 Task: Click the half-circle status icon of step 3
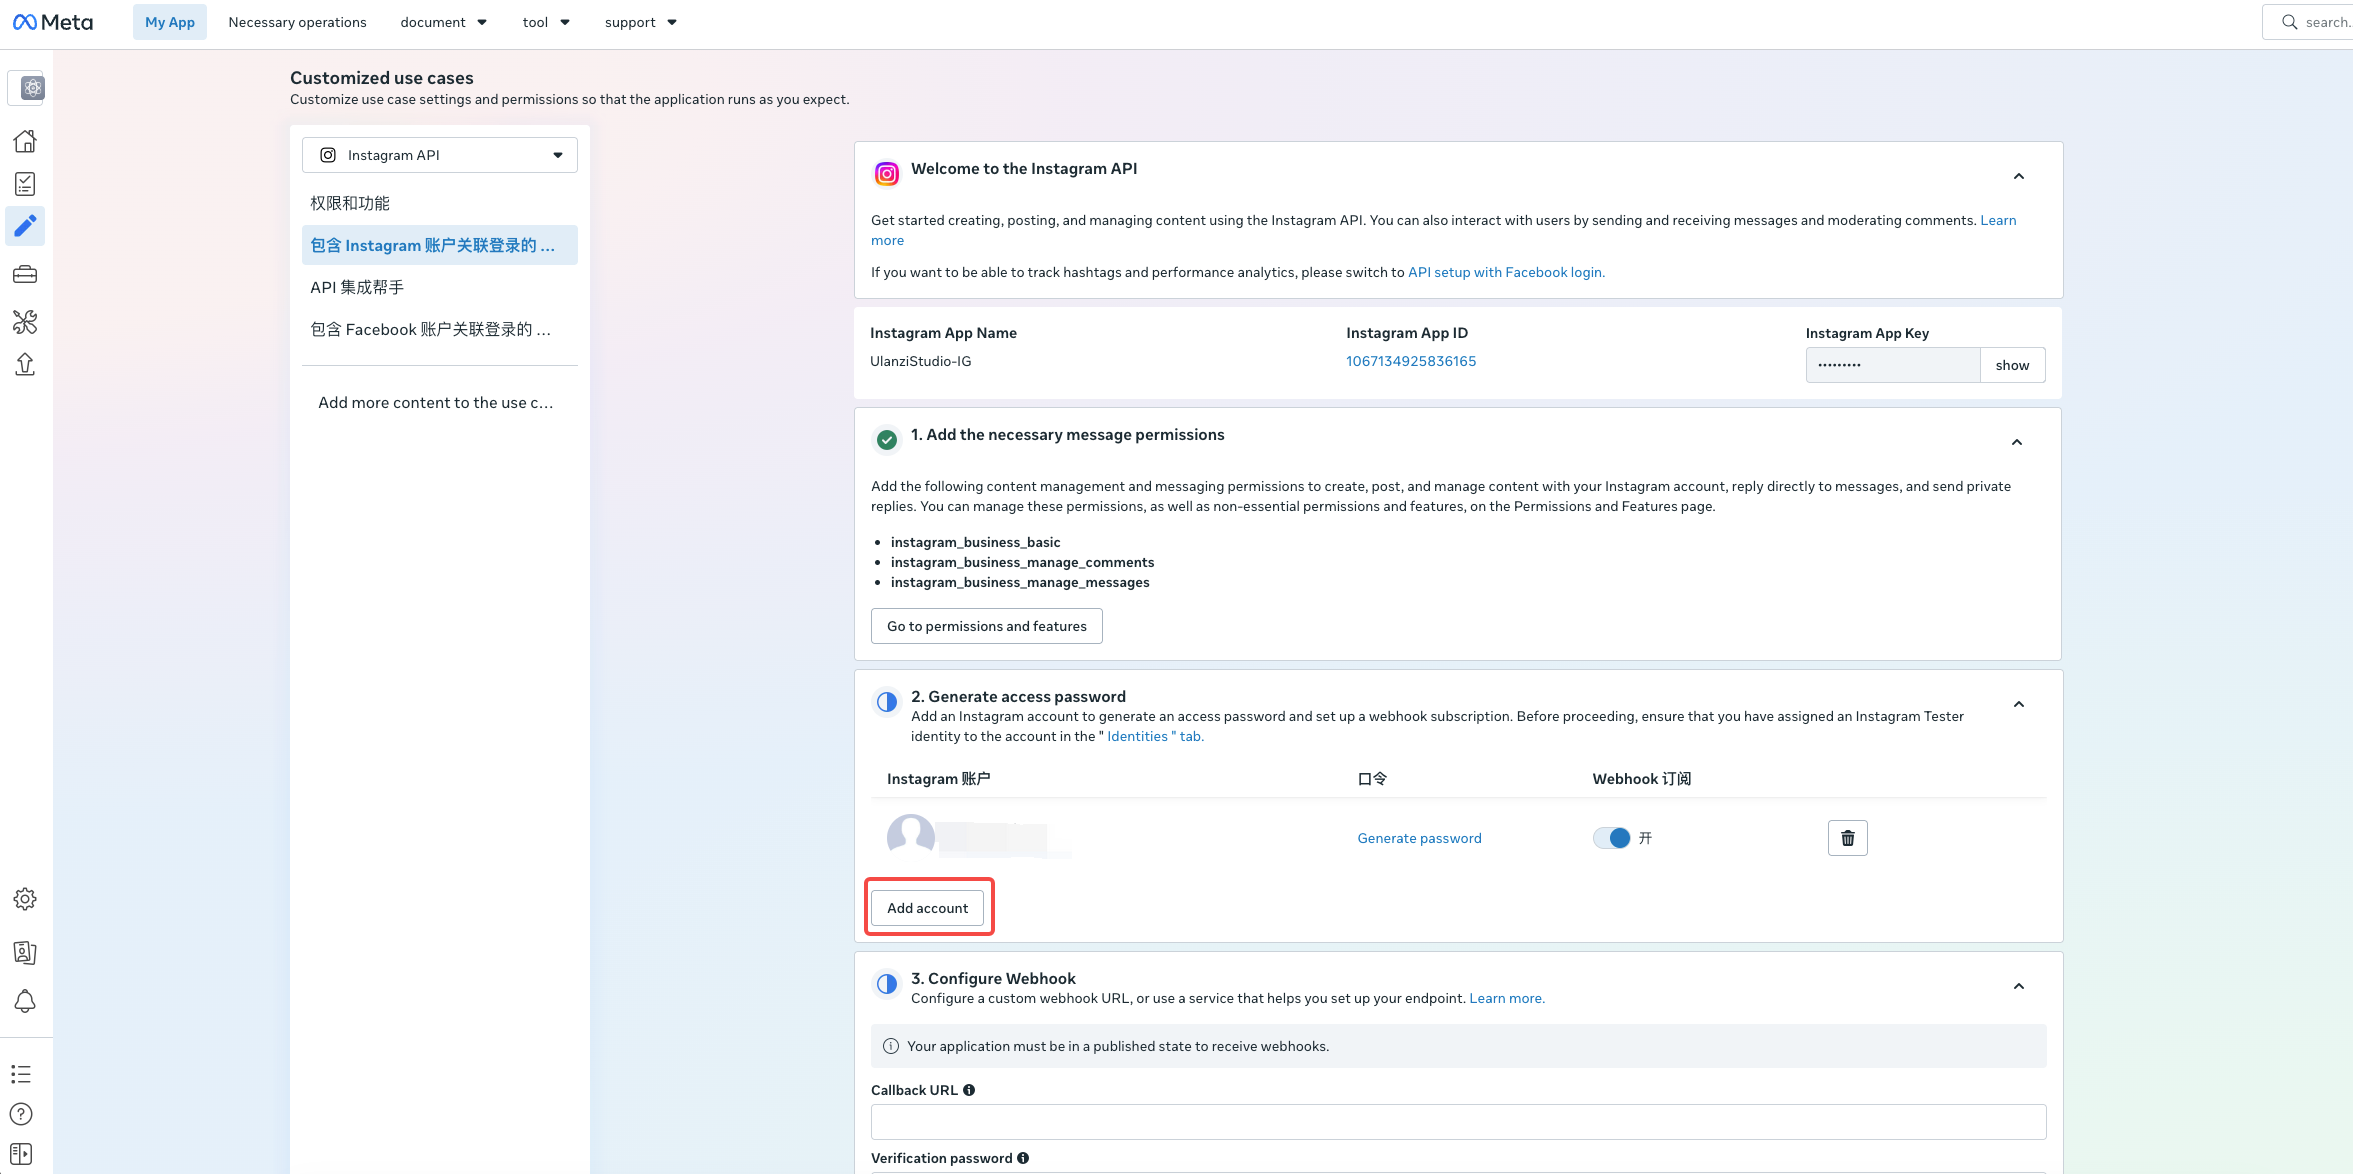pyautogui.click(x=887, y=984)
